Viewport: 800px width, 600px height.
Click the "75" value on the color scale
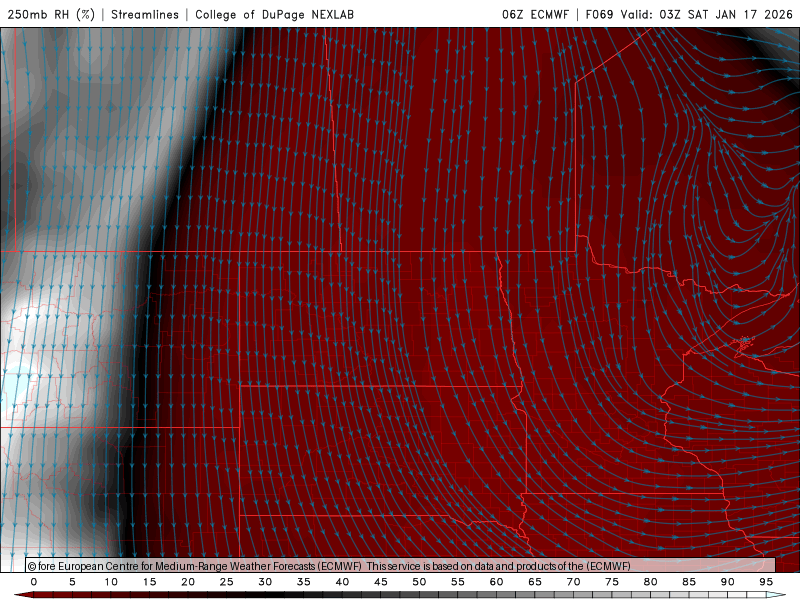[612, 582]
